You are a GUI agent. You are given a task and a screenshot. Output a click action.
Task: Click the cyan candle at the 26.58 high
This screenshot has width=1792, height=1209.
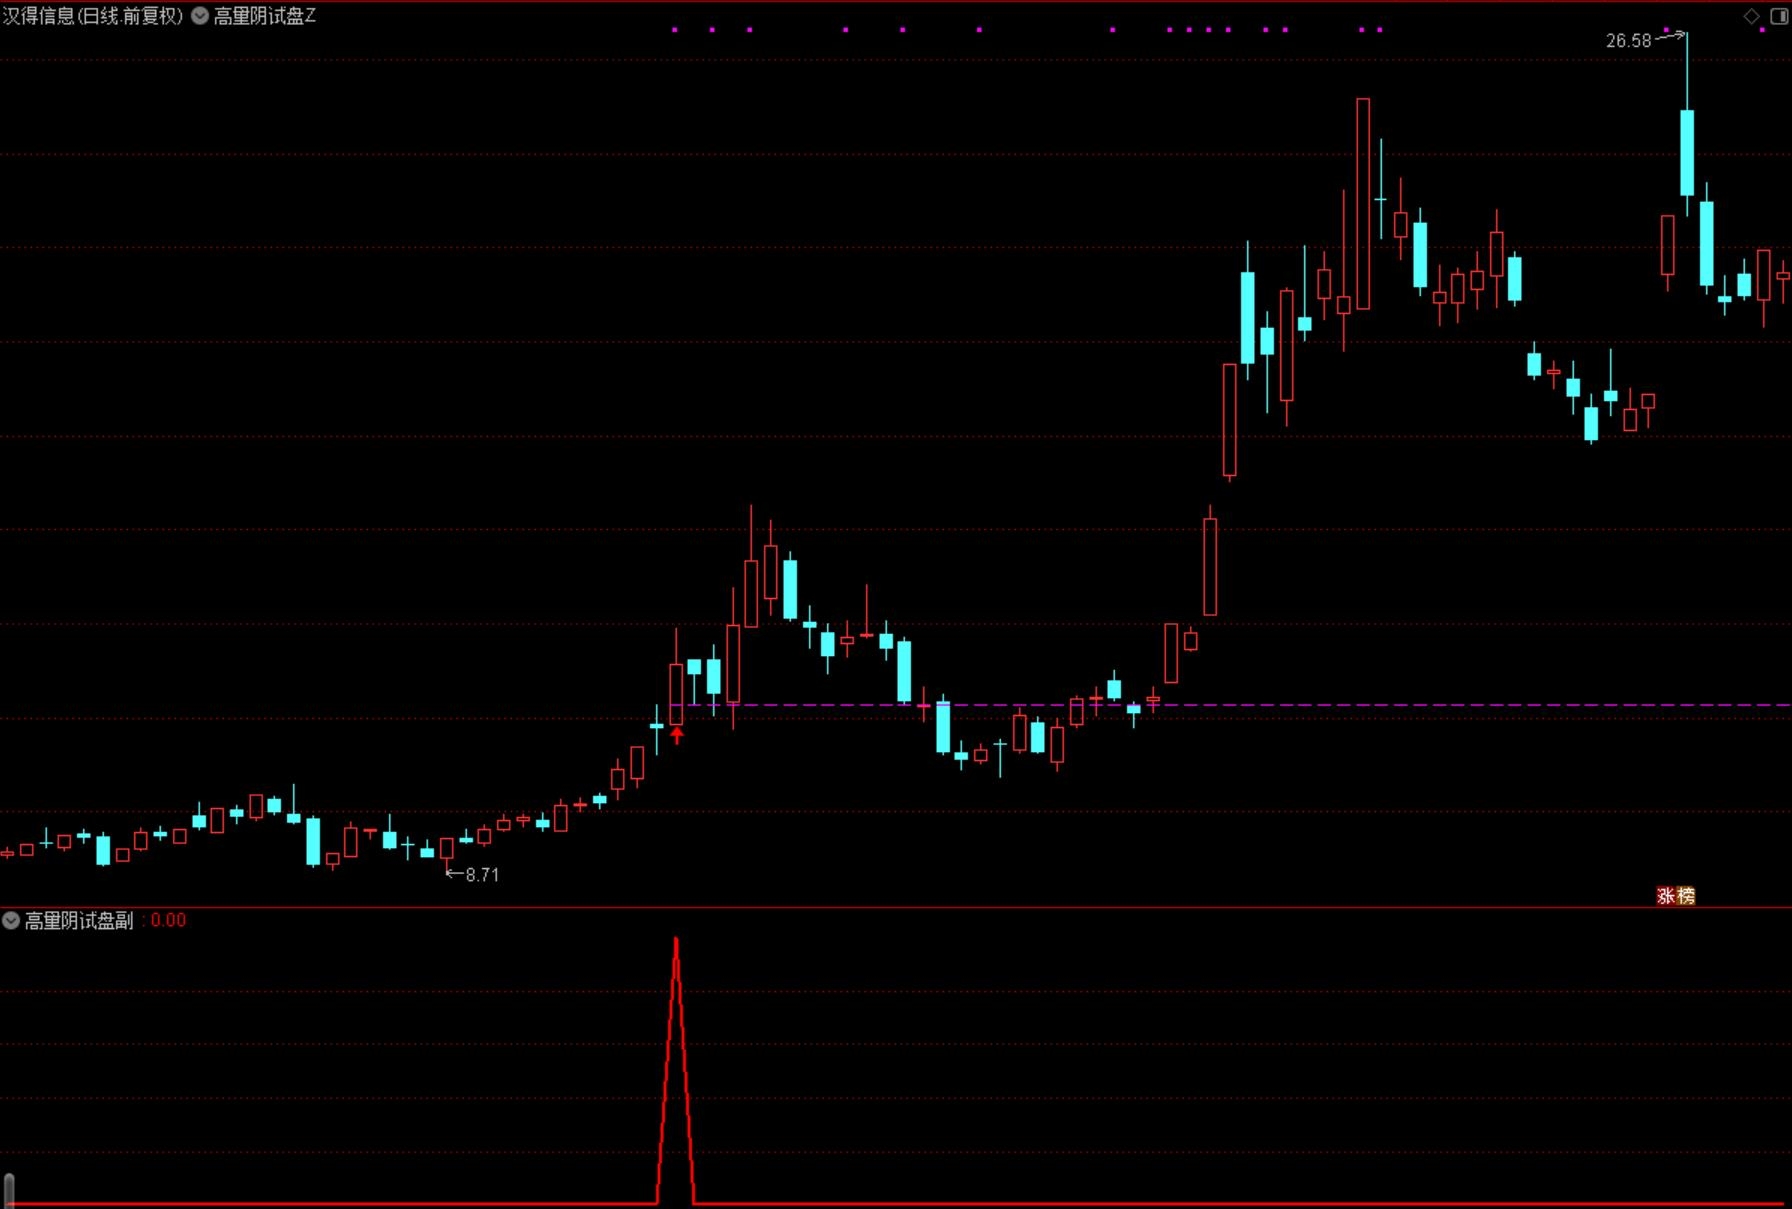1687,152
